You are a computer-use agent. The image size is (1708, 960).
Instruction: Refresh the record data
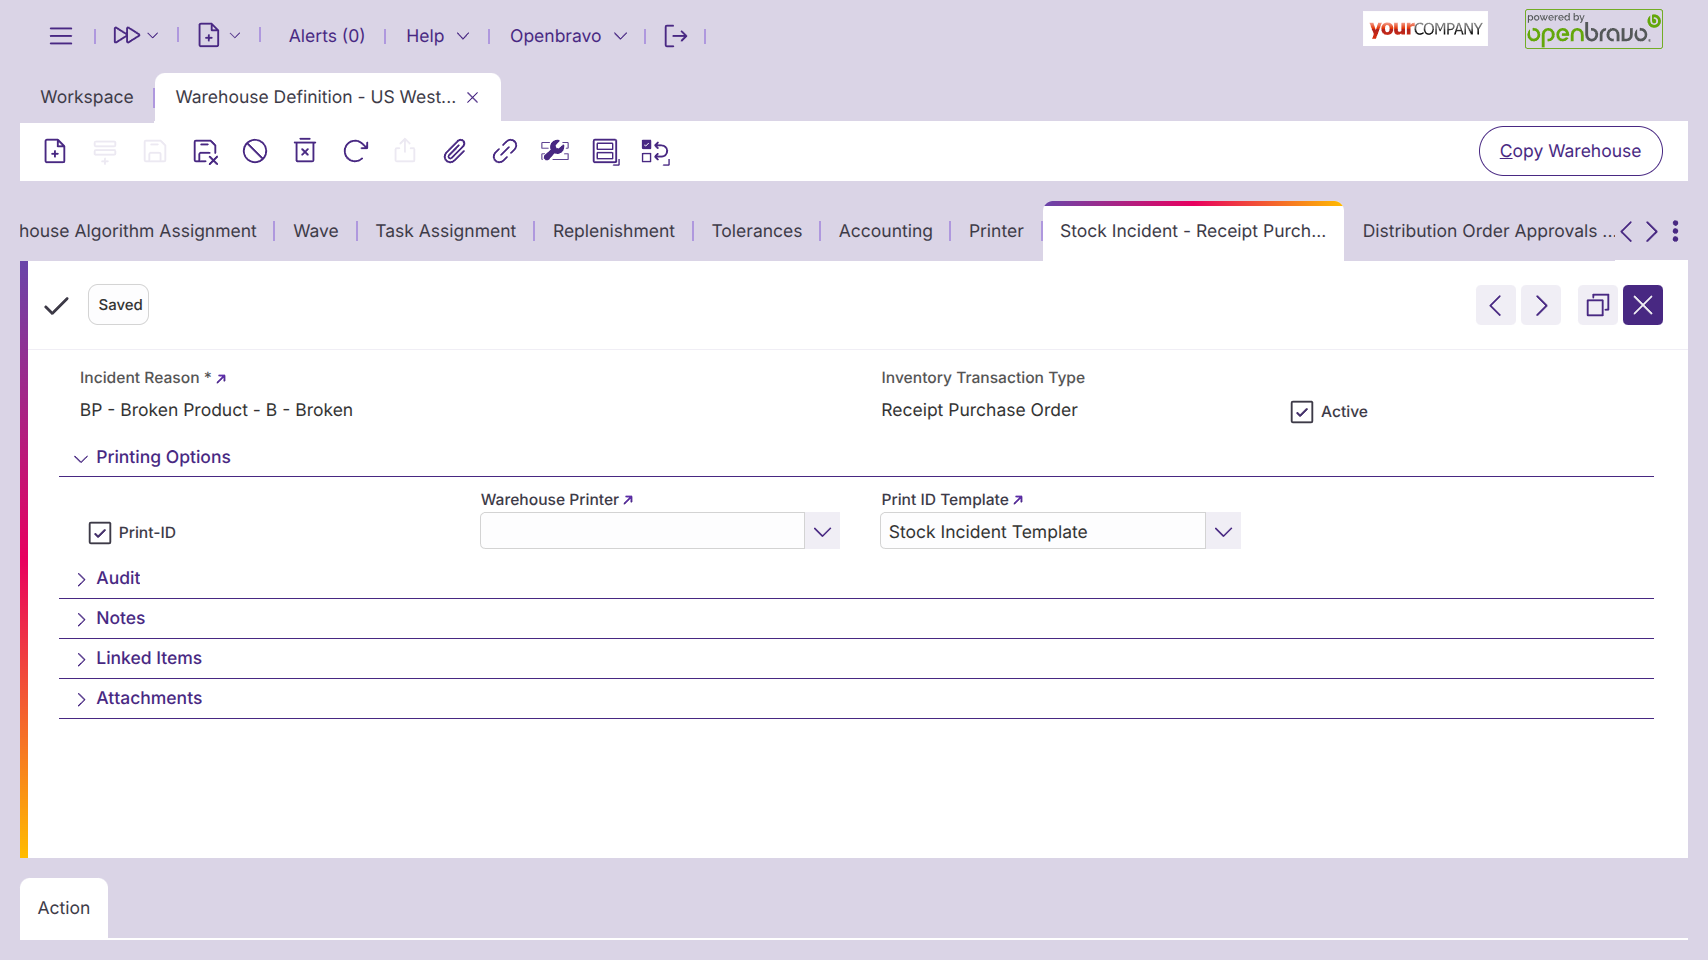(355, 151)
